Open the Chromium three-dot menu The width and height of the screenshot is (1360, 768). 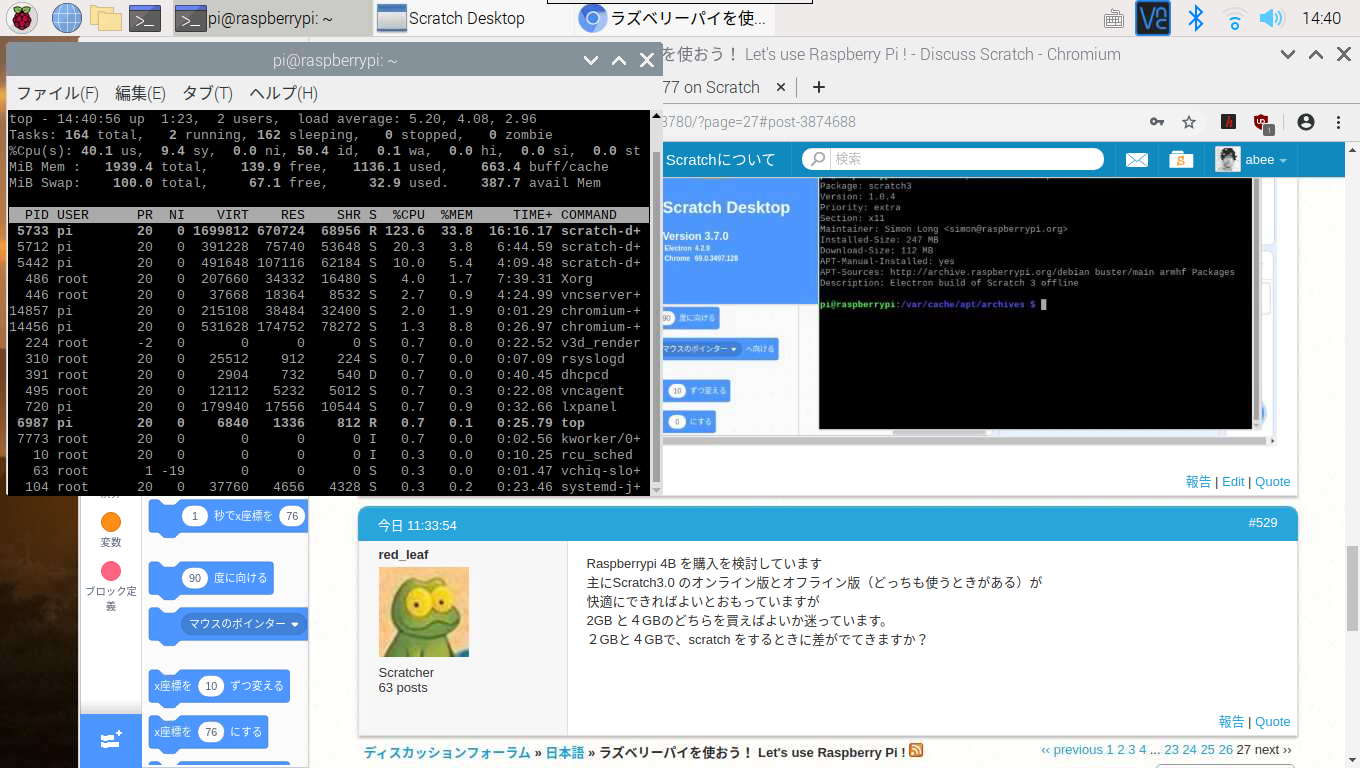pyautogui.click(x=1338, y=122)
